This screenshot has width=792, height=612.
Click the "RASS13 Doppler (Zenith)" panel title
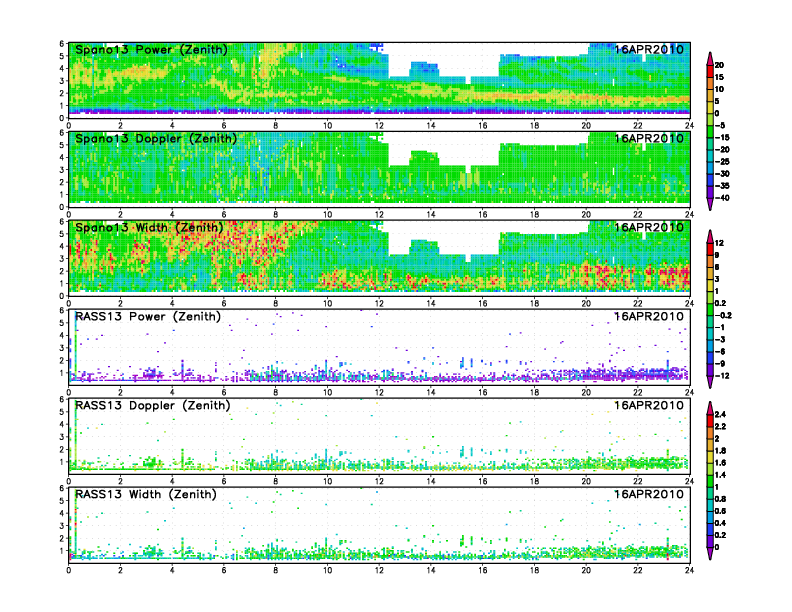click(x=153, y=405)
